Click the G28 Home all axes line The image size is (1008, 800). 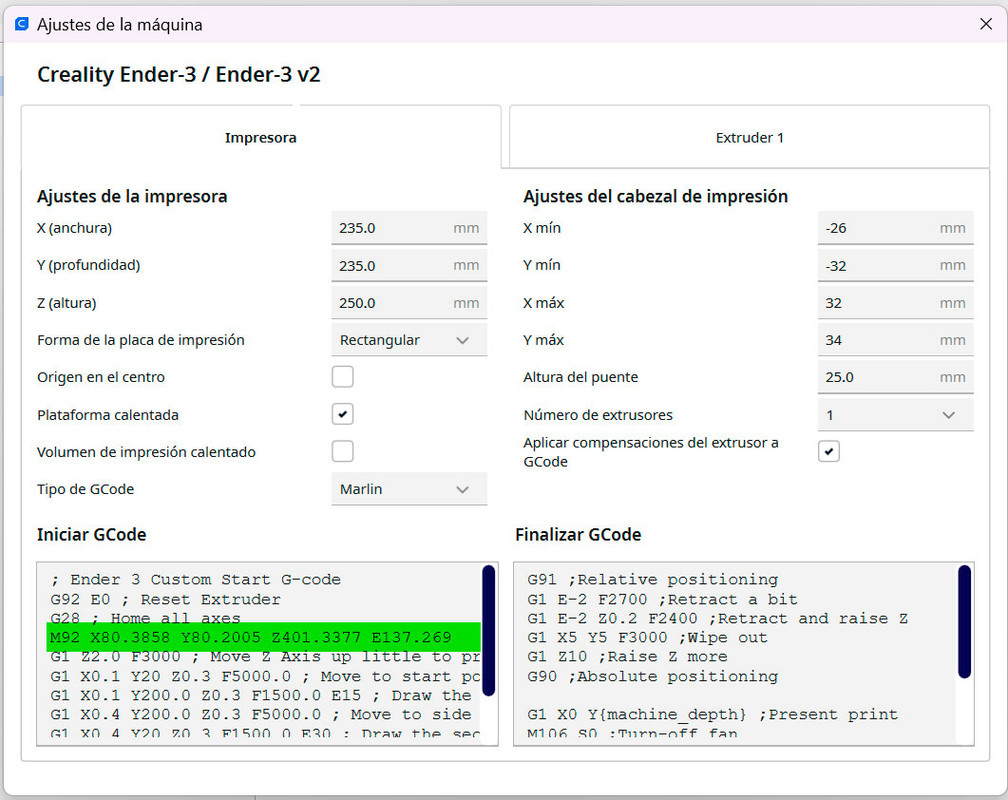(x=145, y=618)
